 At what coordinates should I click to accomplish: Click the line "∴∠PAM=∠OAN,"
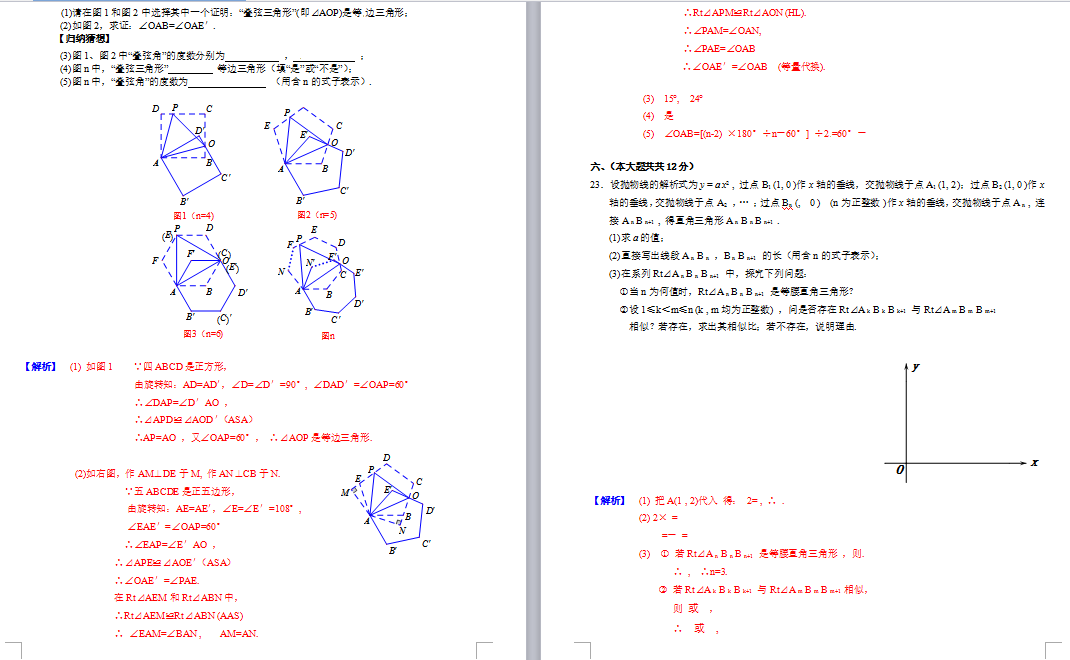(723, 31)
